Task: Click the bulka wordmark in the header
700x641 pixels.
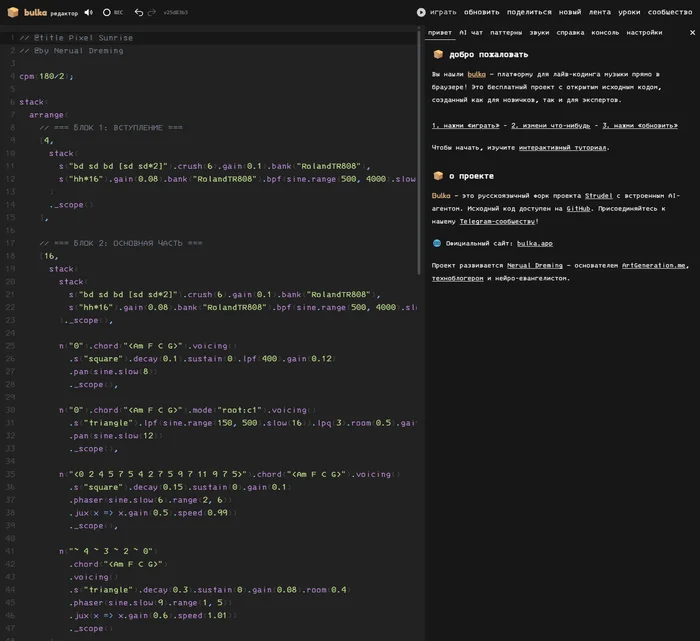Action: 35,12
